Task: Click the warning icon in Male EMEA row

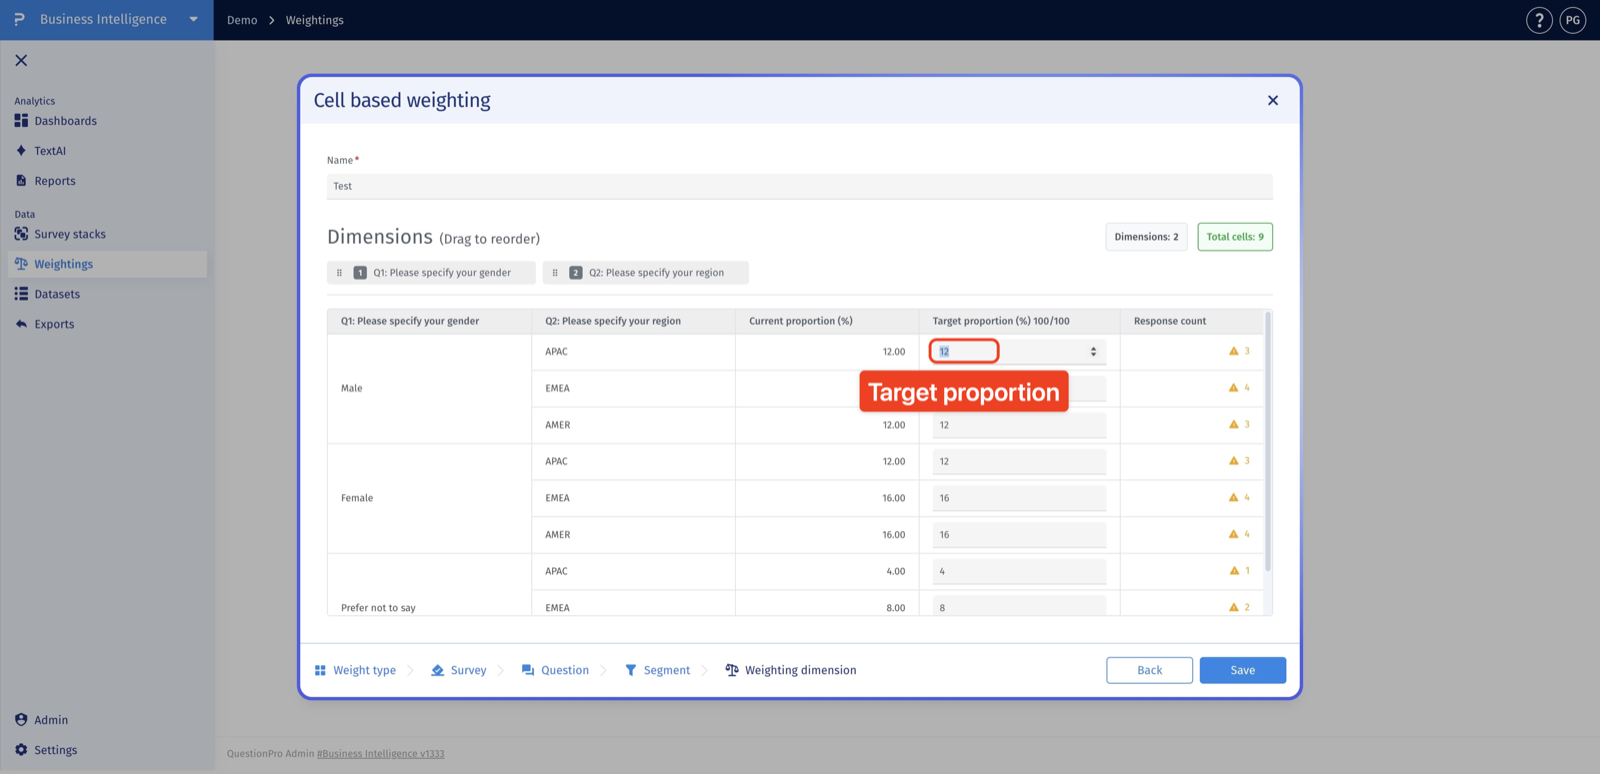Action: click(x=1233, y=388)
